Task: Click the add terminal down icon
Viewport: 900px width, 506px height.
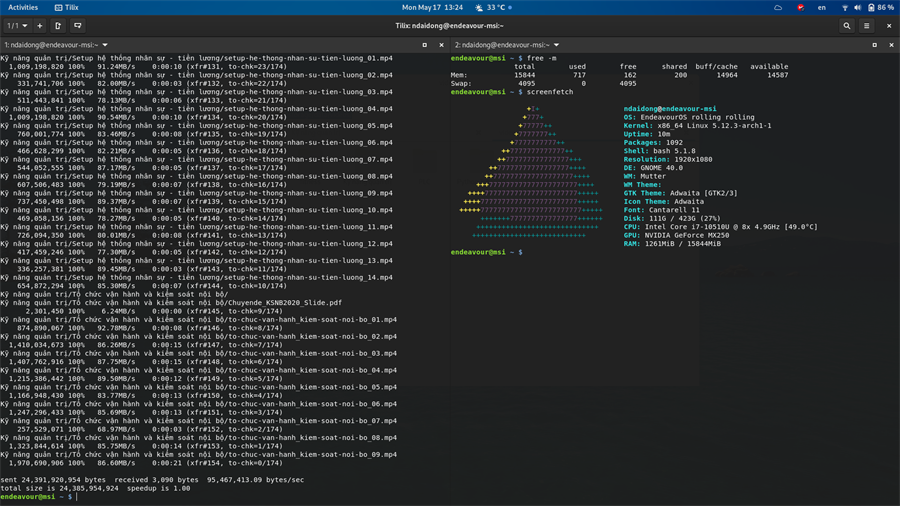Action: click(77, 26)
